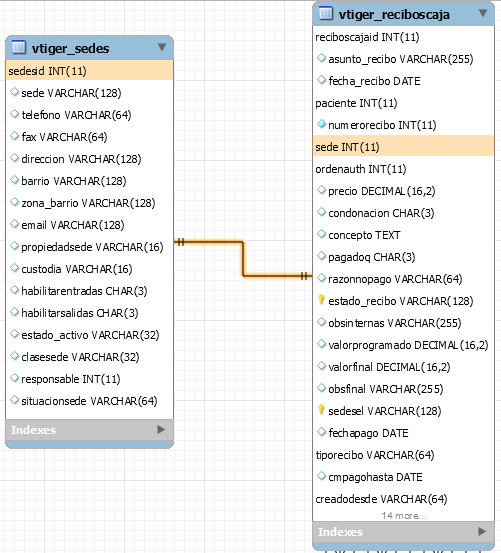
Task: Collapse vtiger_sedes table with header arrow
Action: [162, 47]
